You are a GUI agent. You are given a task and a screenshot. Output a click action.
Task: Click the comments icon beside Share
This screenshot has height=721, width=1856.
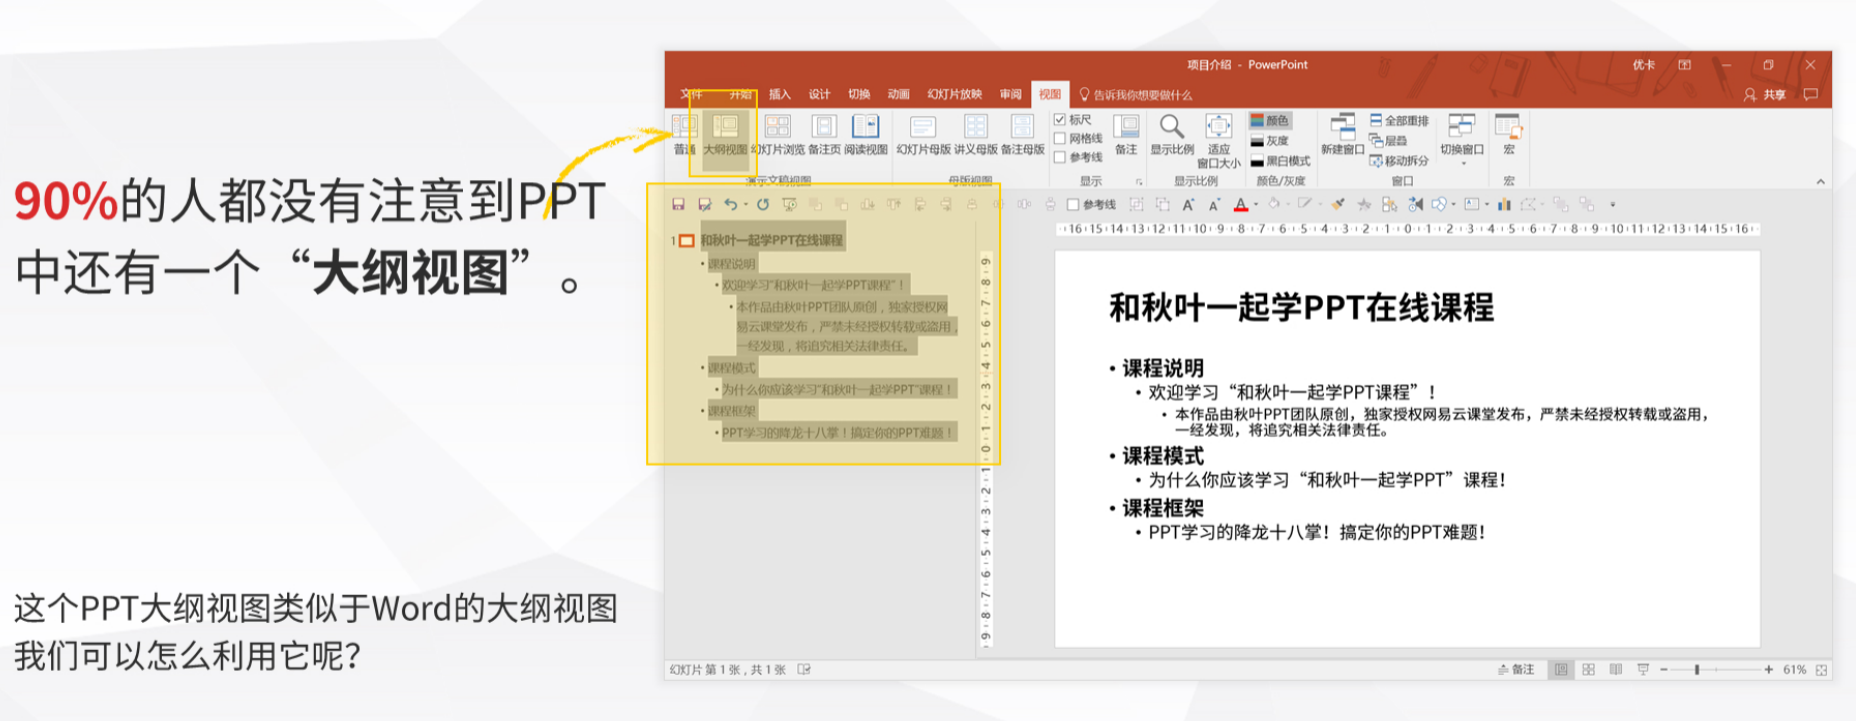click(1810, 94)
